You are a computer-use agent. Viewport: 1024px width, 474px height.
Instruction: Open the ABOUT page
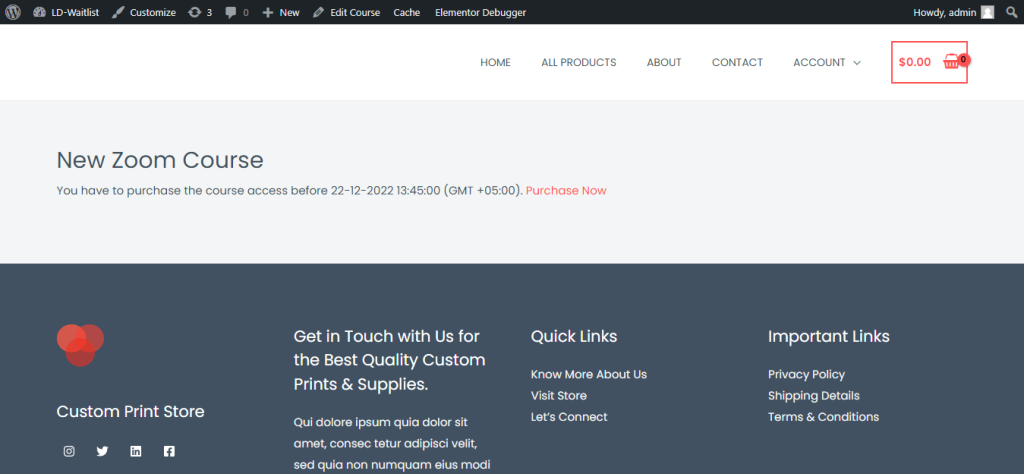click(x=664, y=63)
